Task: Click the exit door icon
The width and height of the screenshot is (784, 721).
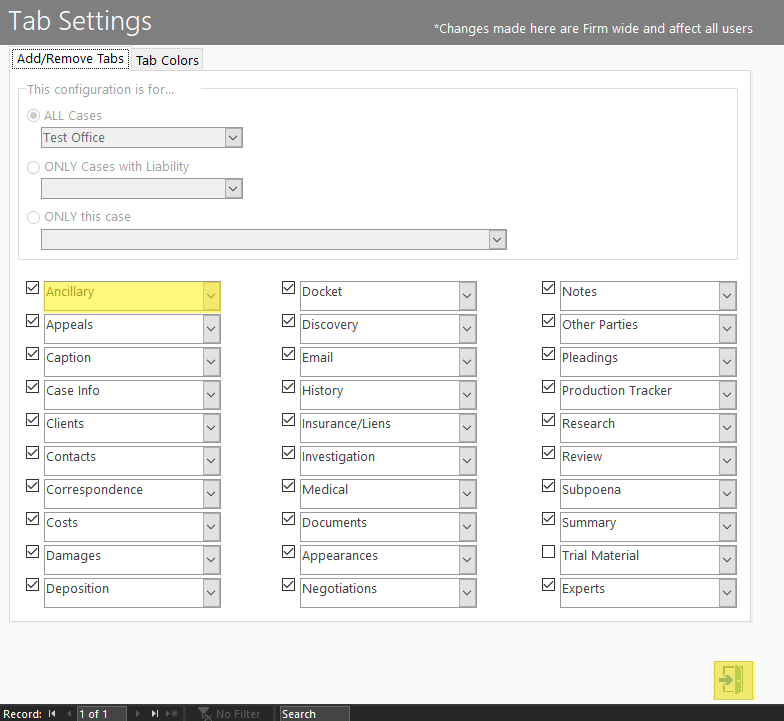Action: 733,680
